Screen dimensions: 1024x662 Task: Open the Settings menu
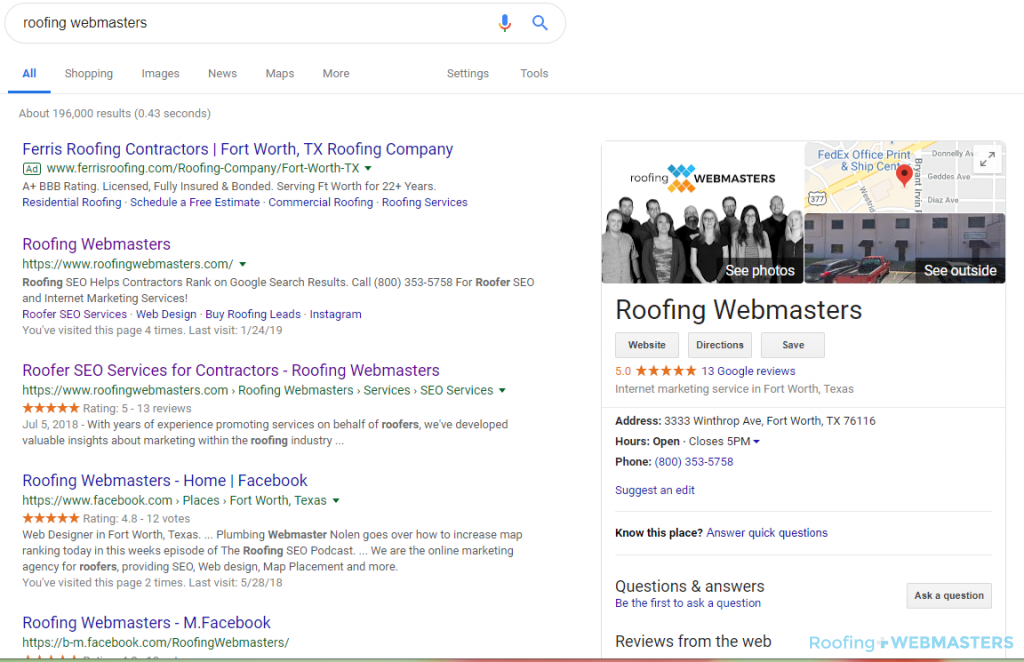[468, 74]
